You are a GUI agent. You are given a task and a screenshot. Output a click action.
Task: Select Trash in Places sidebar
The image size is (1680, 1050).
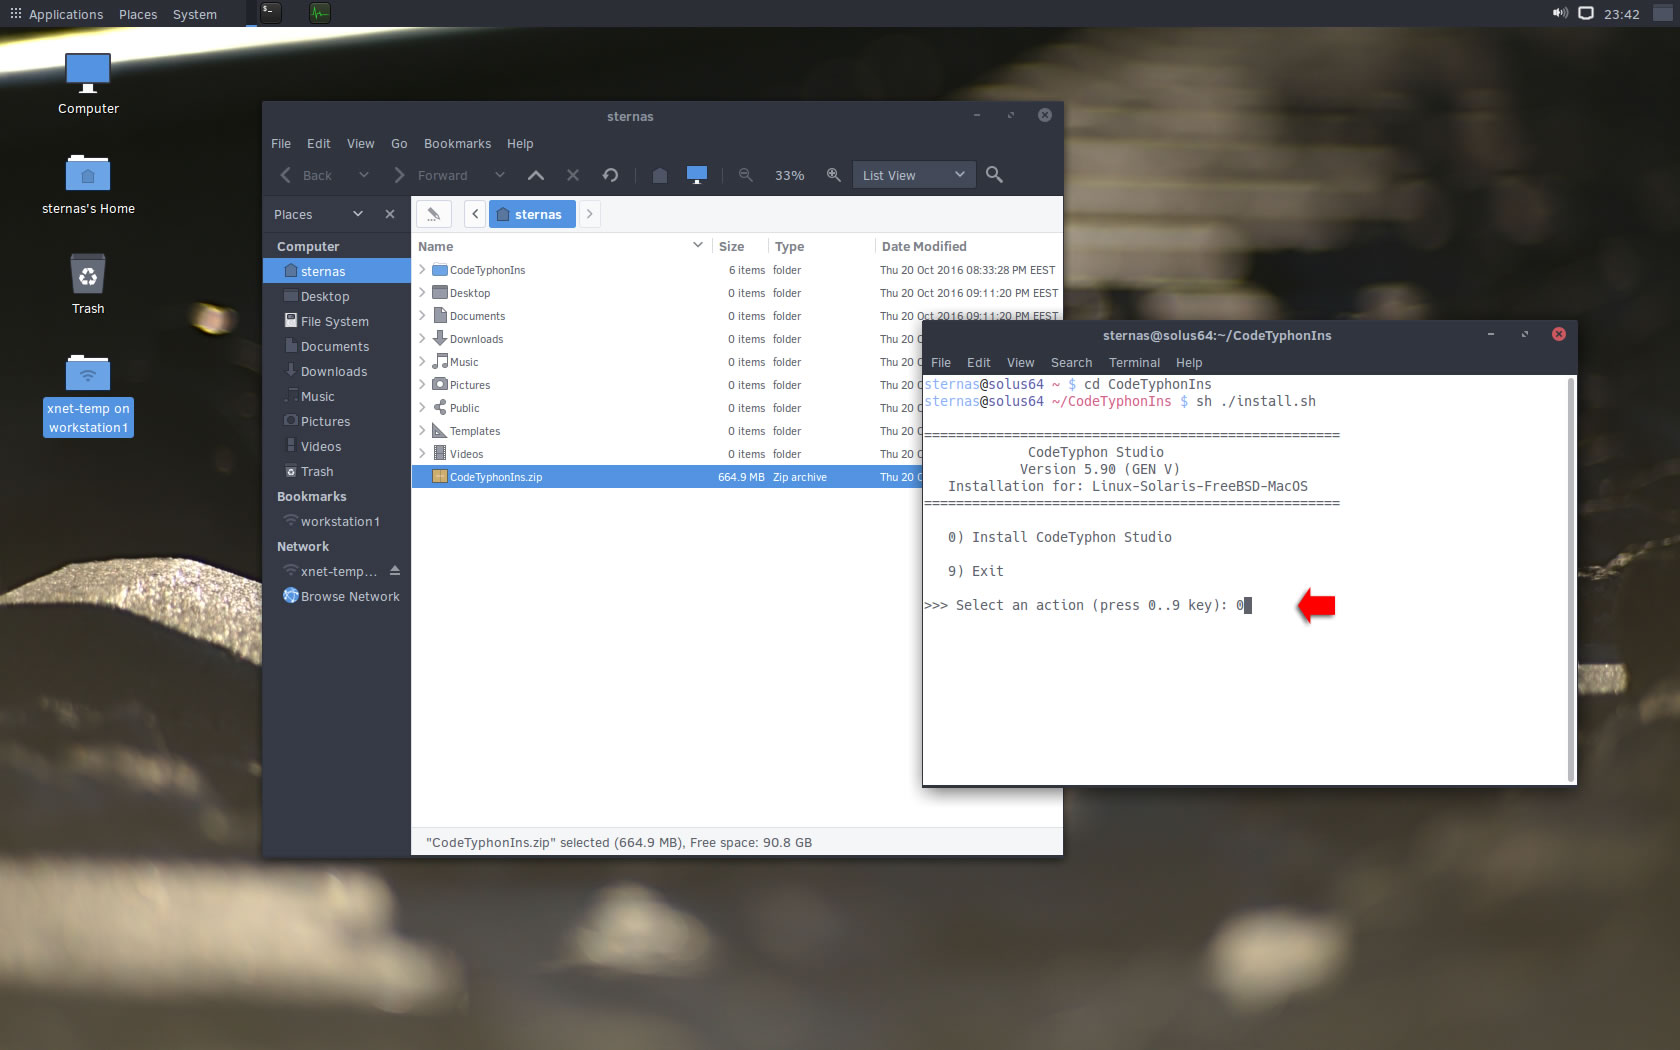(x=336, y=471)
